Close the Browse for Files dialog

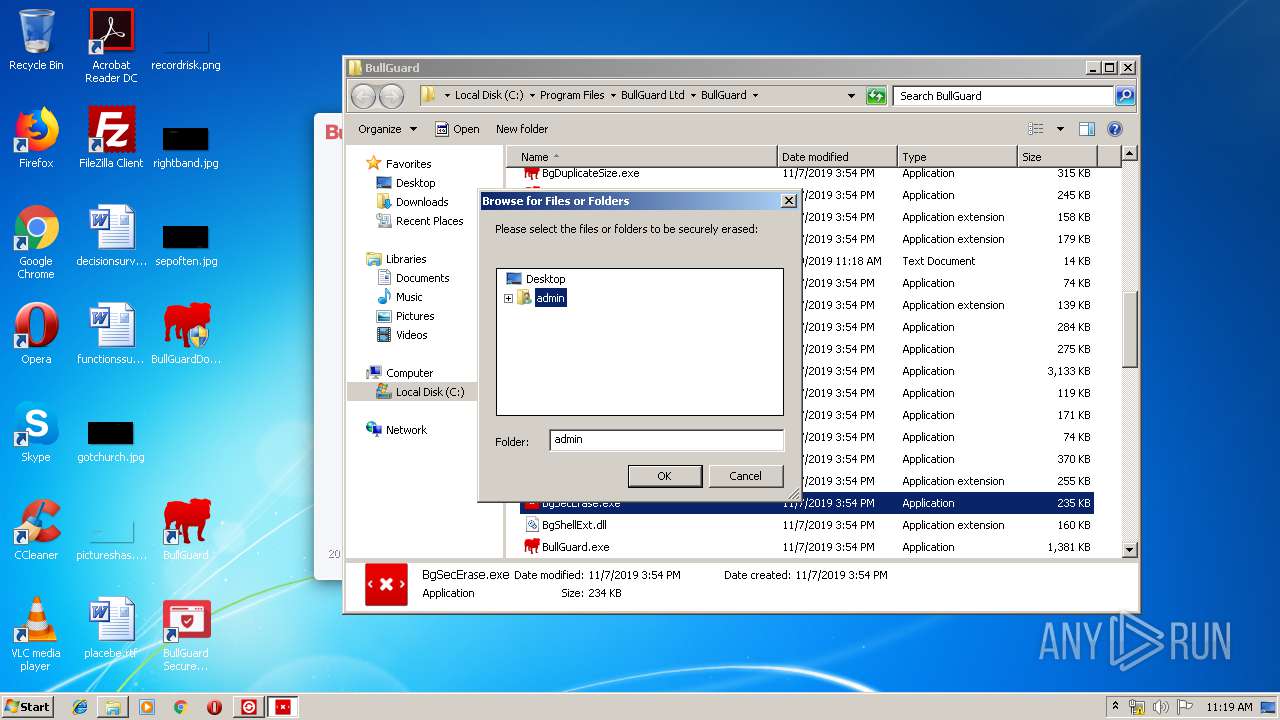click(788, 201)
